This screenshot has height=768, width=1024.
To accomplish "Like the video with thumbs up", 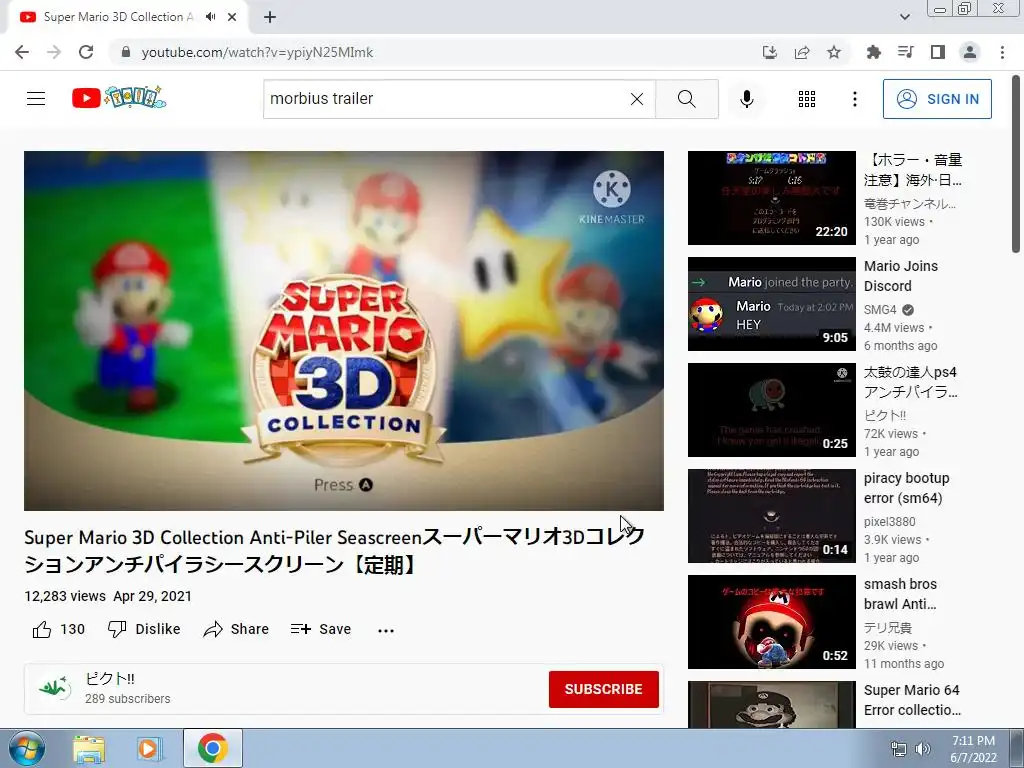I will point(58,630).
